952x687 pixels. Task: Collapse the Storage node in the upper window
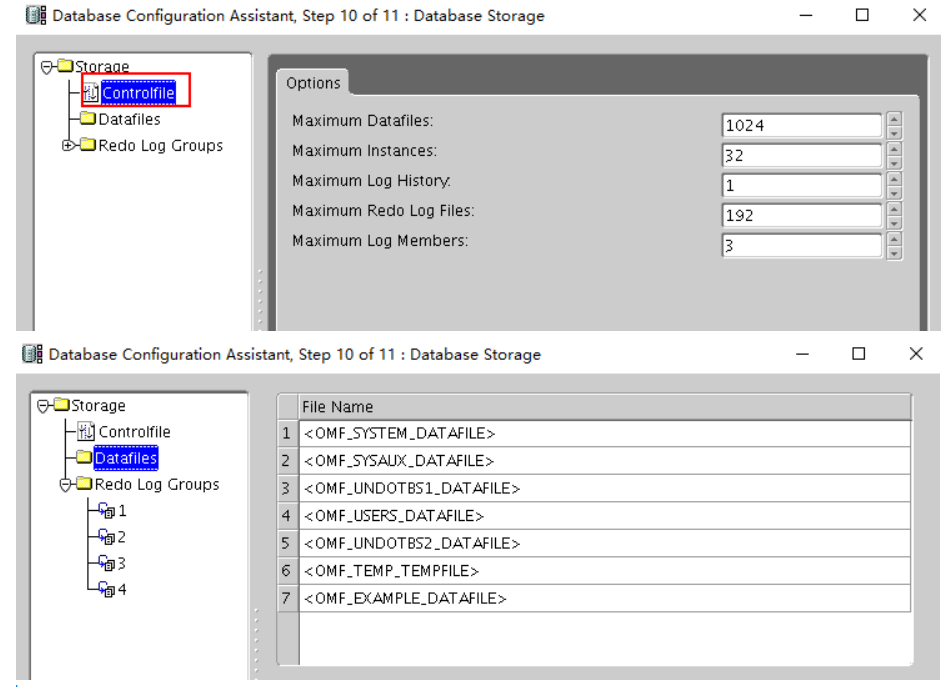(x=46, y=67)
